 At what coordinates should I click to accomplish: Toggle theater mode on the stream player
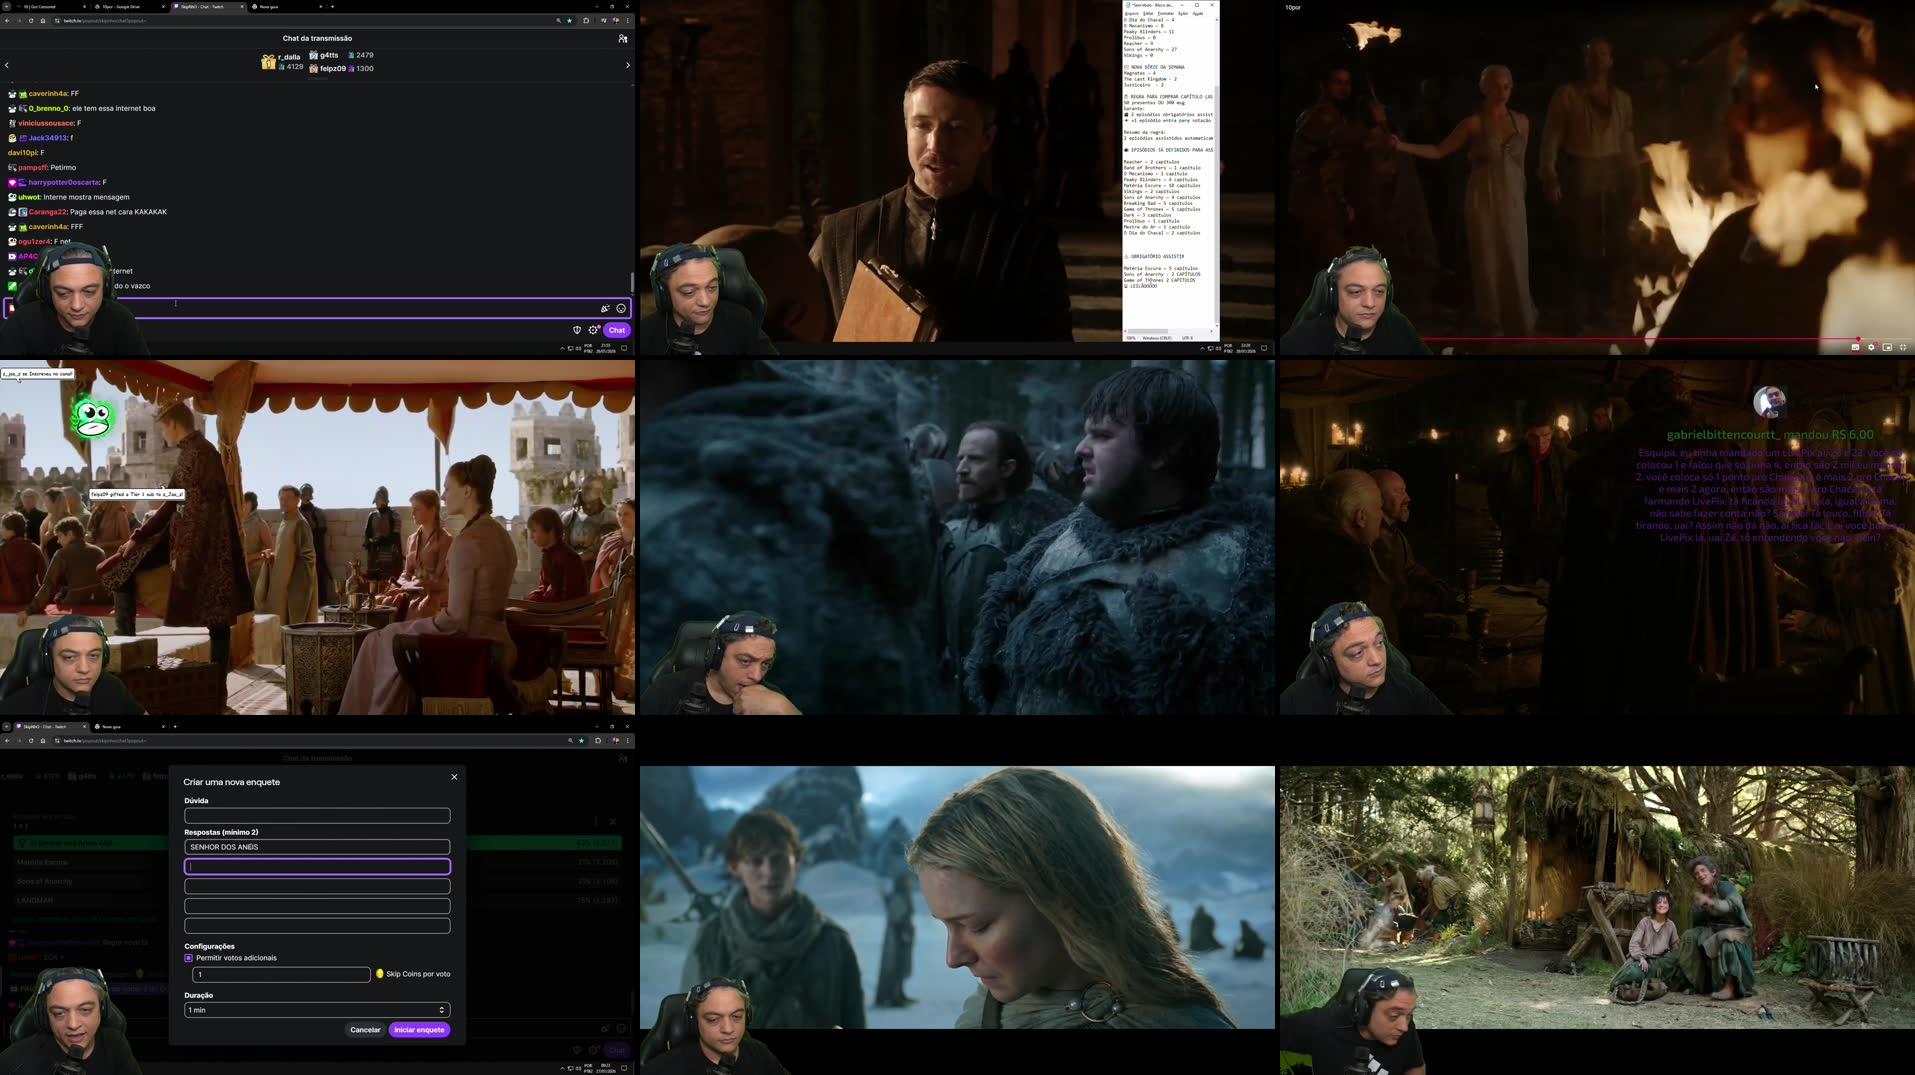[x=1887, y=347]
